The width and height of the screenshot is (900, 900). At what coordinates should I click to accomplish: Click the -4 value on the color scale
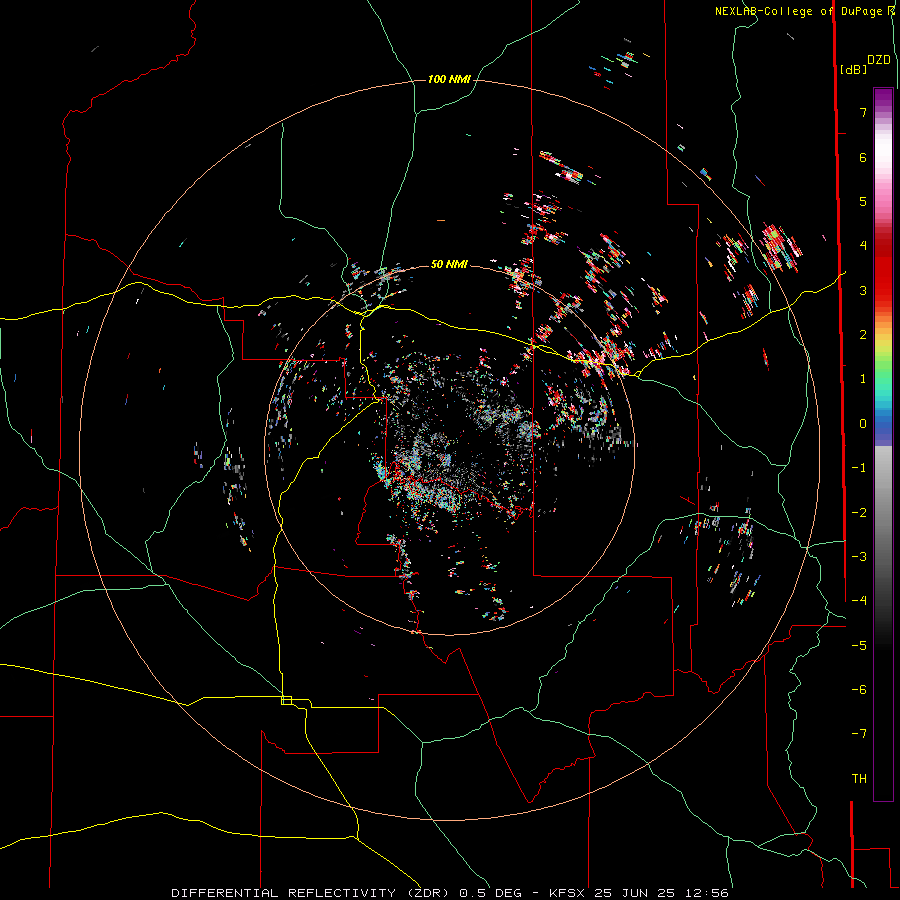[859, 601]
